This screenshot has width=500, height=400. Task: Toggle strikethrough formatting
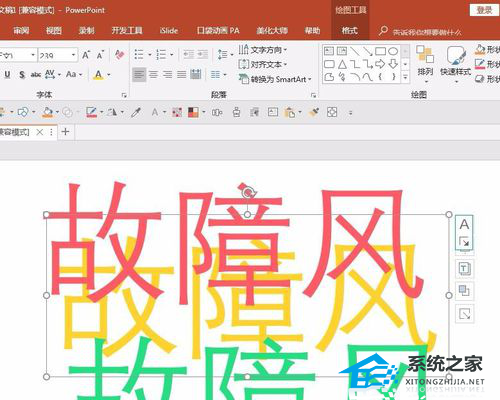click(x=36, y=74)
